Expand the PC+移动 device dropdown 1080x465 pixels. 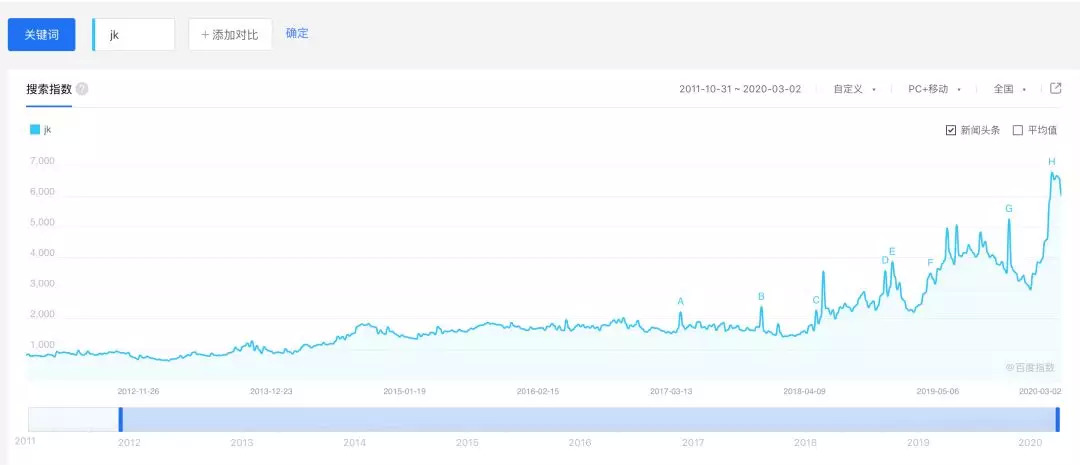[x=933, y=89]
